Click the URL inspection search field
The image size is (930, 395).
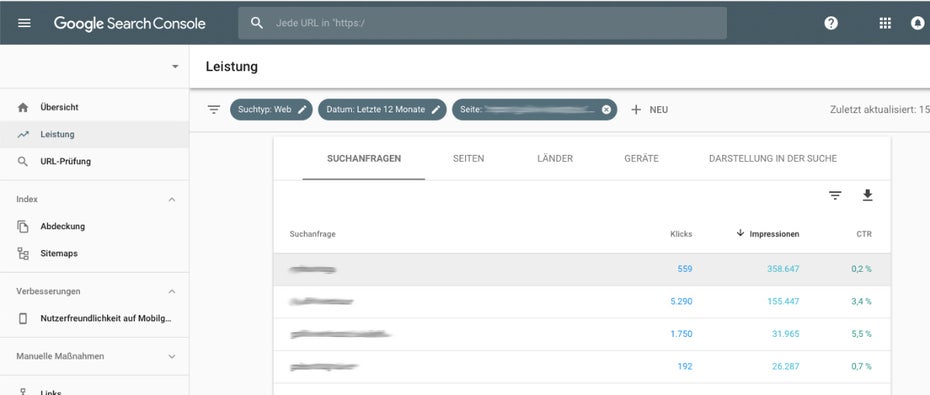click(482, 23)
